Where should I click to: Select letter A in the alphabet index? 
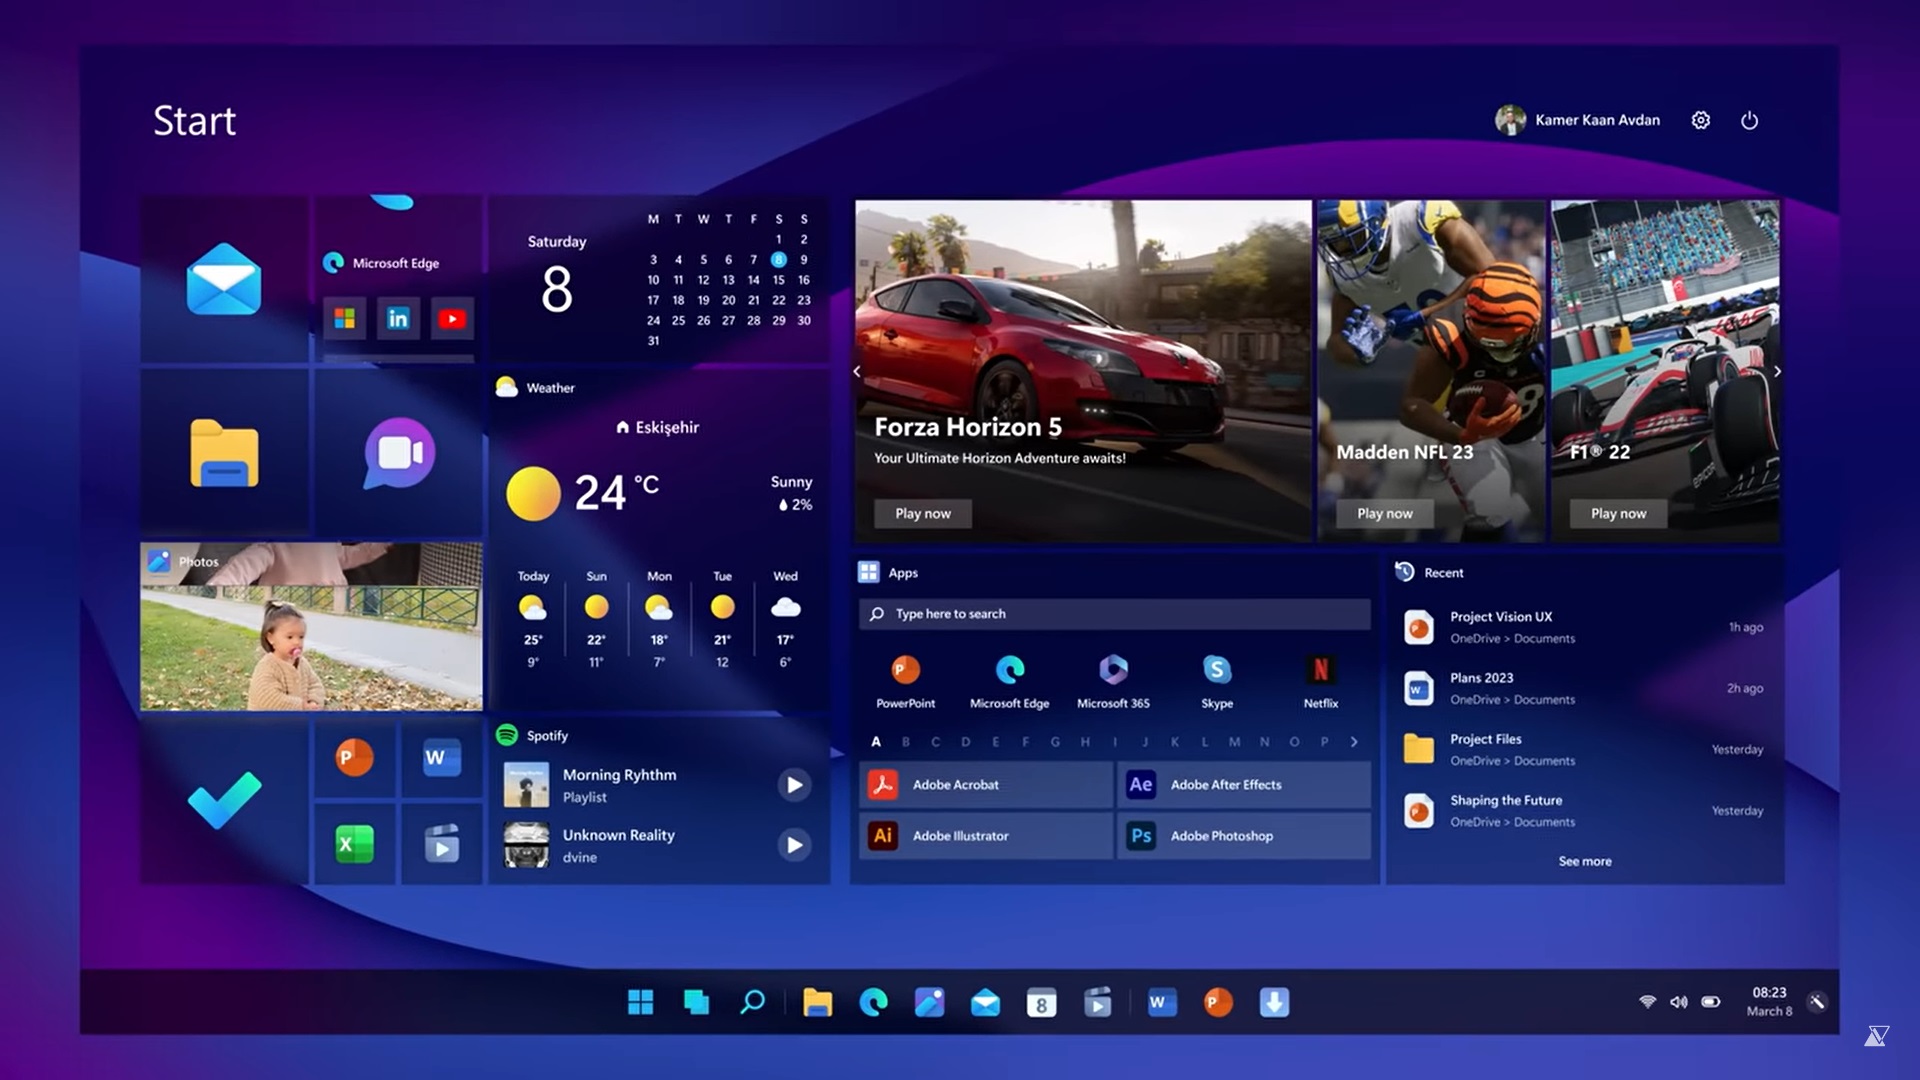(876, 742)
